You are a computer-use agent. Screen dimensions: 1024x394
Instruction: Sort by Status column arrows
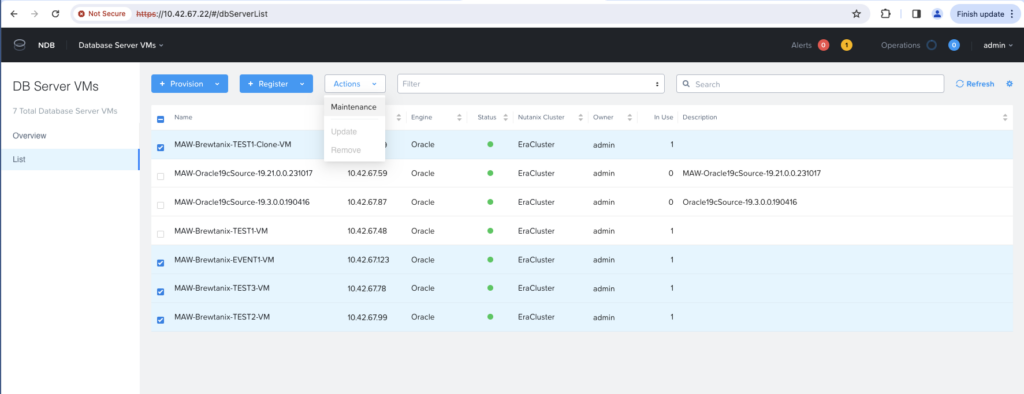tap(505, 118)
